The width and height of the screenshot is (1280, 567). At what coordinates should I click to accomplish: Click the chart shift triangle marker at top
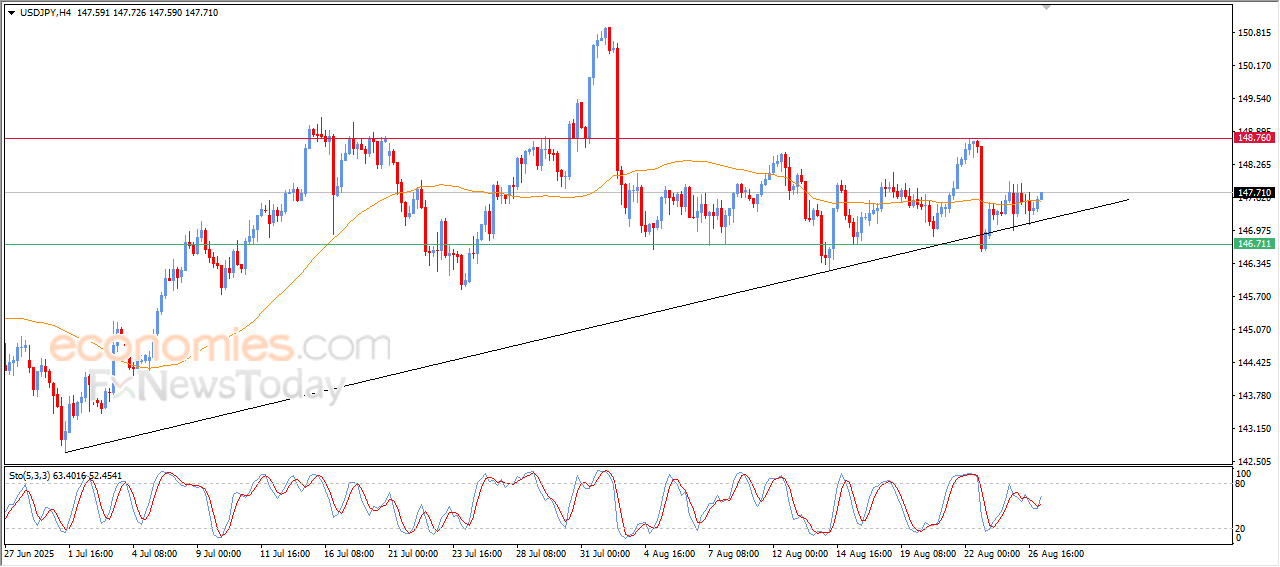(1047, 7)
